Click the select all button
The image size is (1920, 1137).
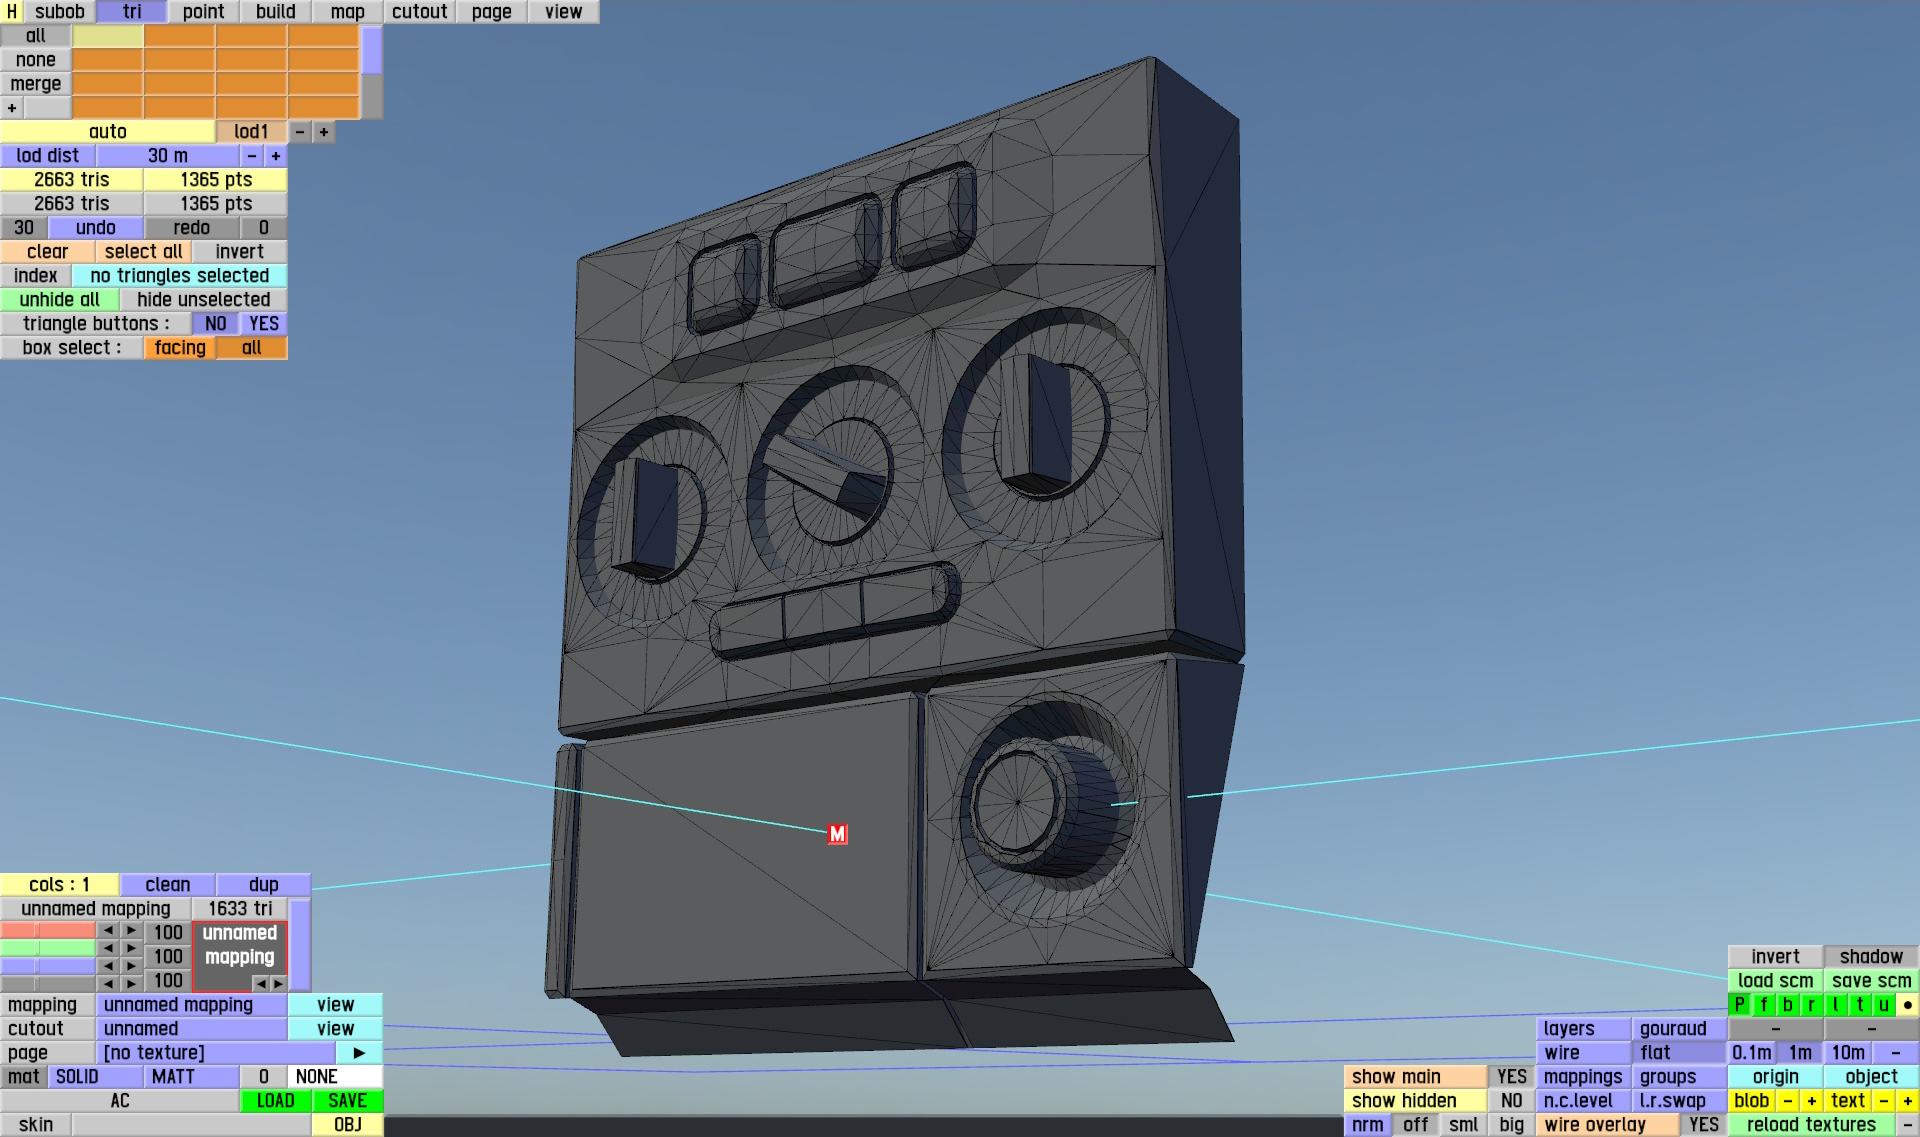(x=143, y=252)
